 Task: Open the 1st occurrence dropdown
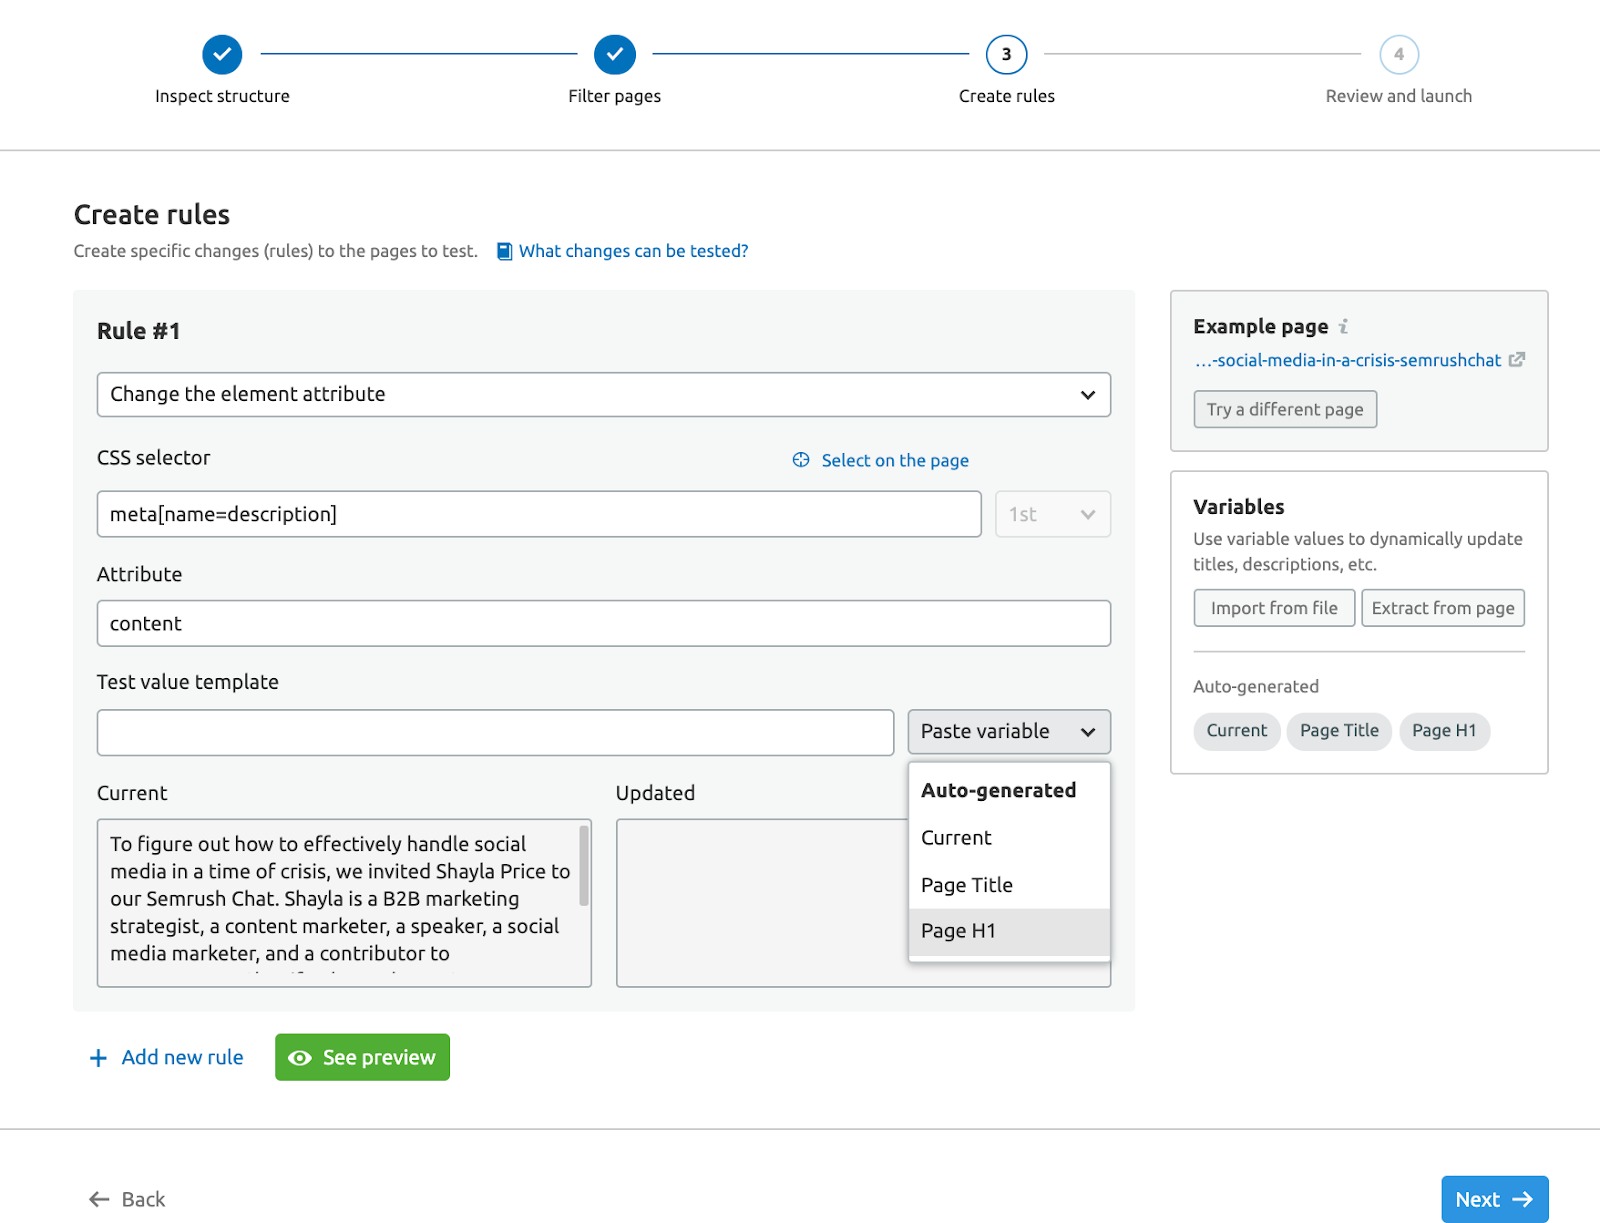pyautogui.click(x=1053, y=514)
